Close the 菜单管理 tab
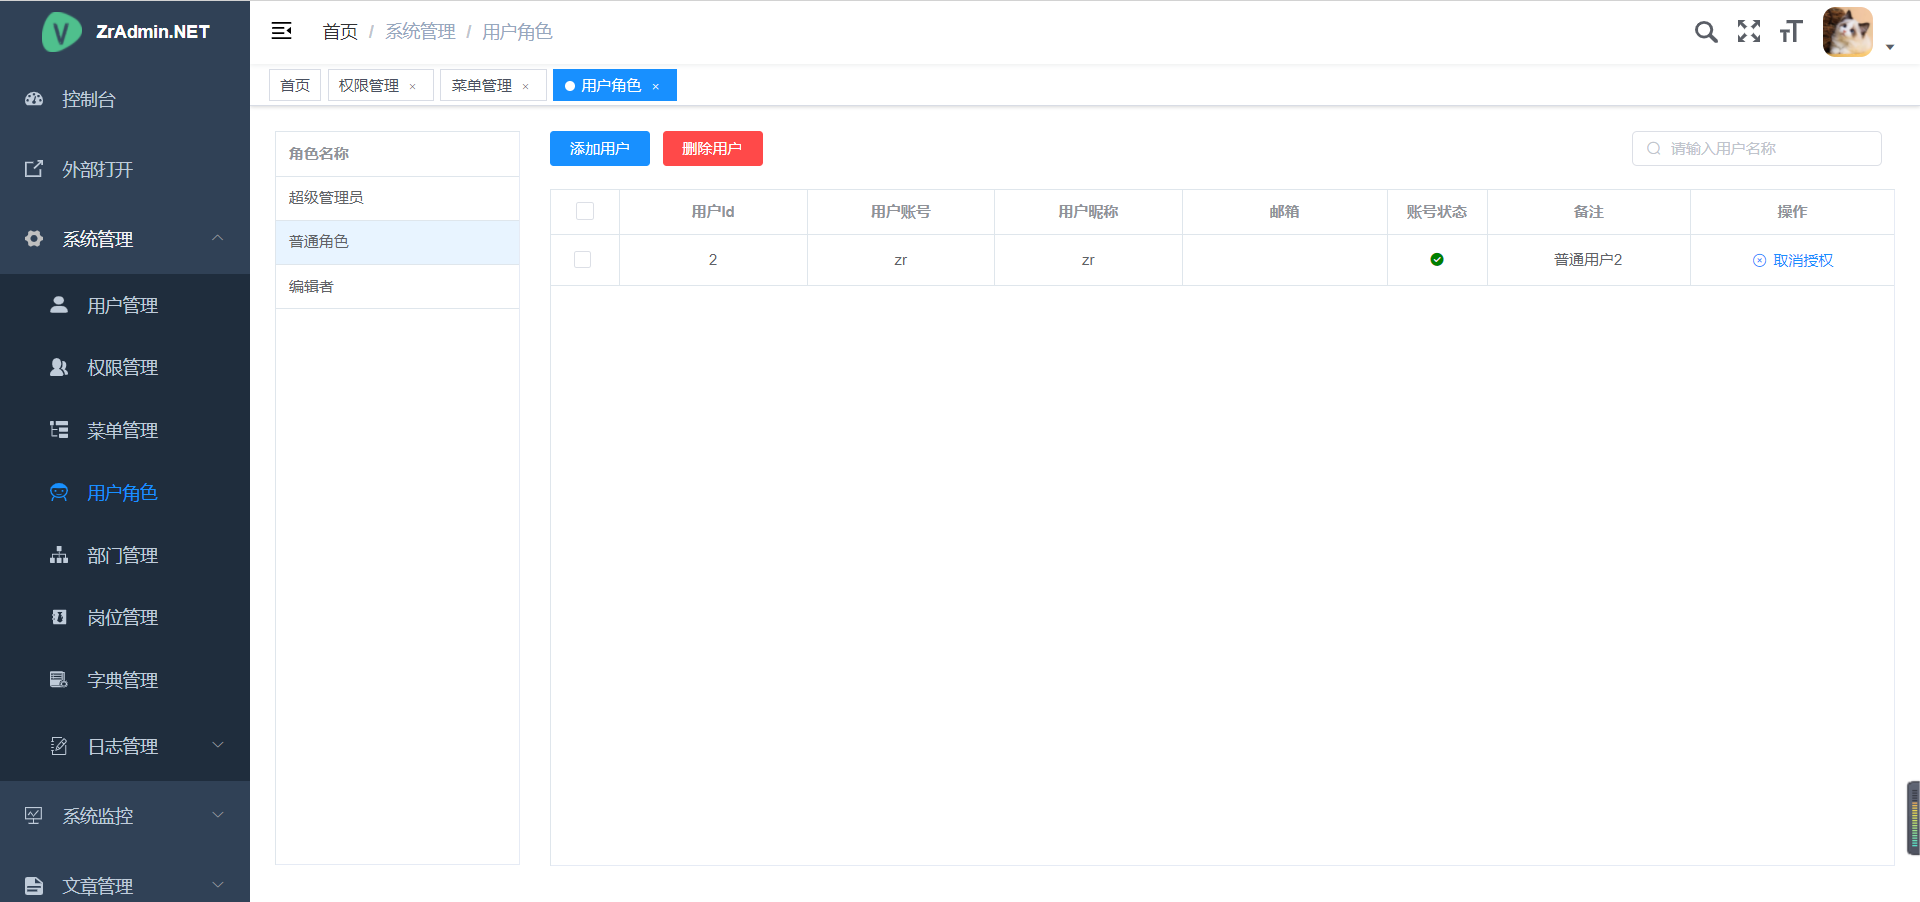 click(x=526, y=87)
